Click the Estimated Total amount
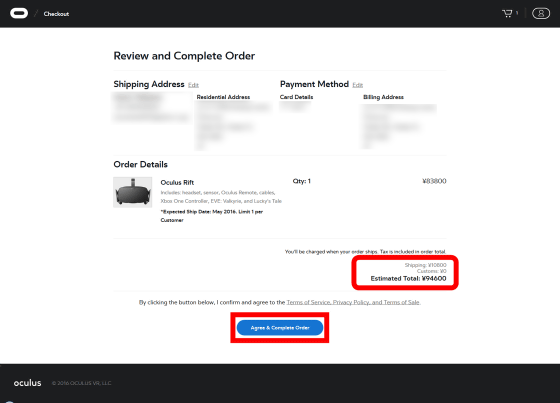Image resolution: width=560 pixels, height=403 pixels. [408, 279]
